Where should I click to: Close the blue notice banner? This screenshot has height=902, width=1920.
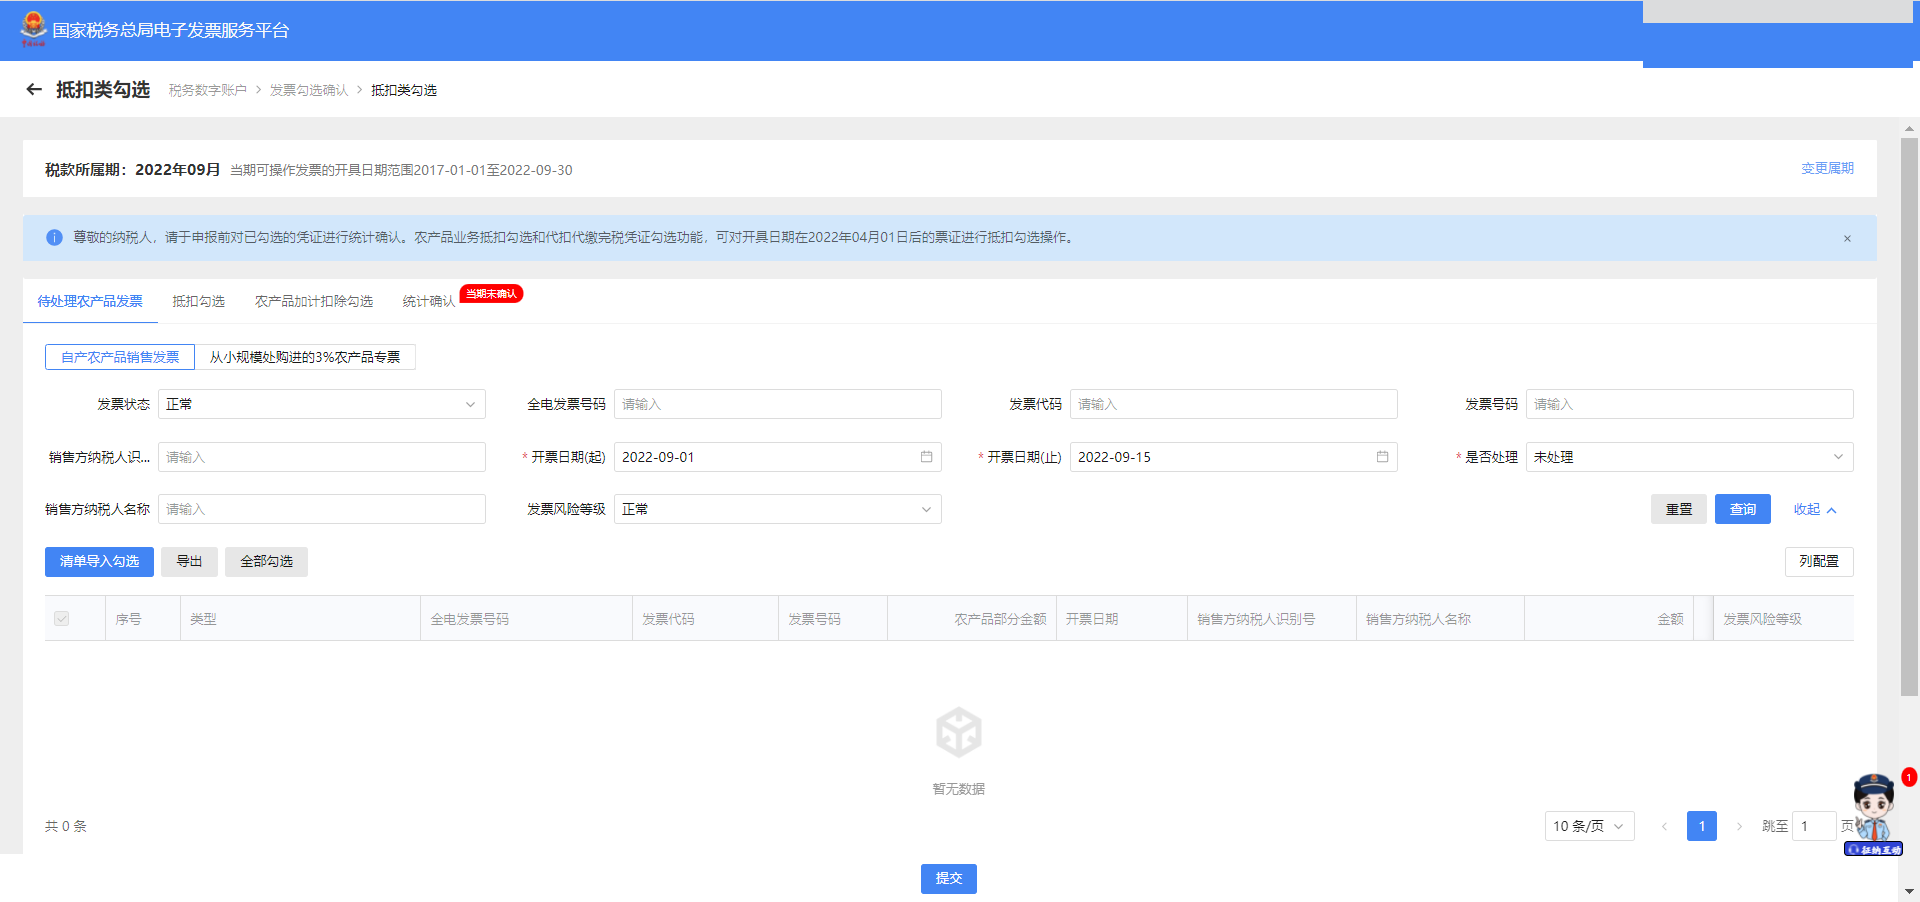coord(1847,239)
